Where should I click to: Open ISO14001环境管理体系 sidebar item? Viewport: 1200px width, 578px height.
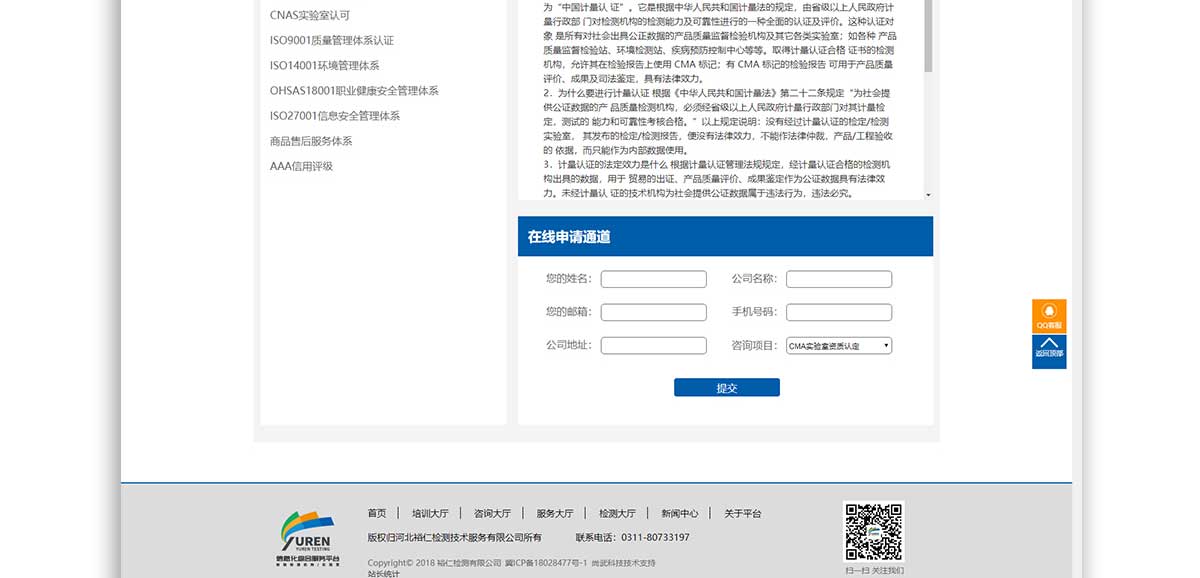[324, 65]
